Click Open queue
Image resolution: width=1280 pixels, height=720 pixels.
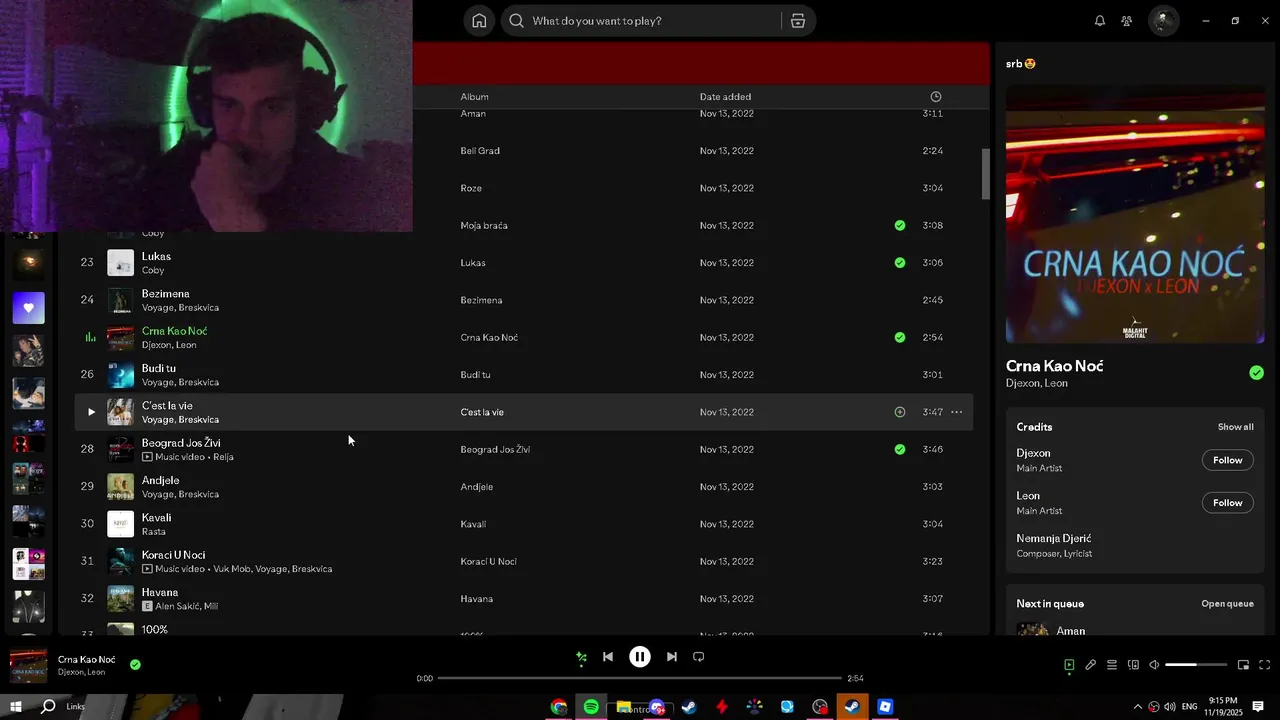point(1227,604)
